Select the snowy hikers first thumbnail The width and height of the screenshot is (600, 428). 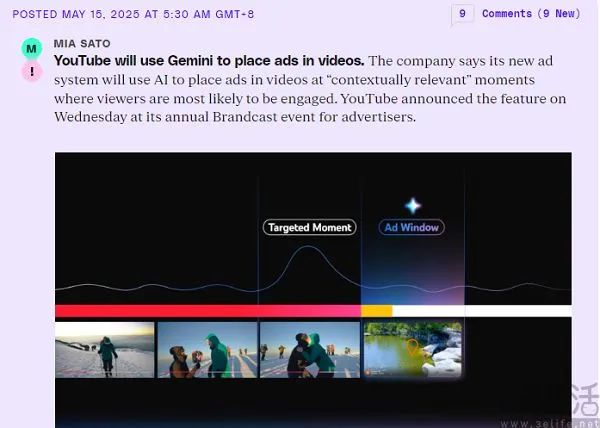[105, 349]
